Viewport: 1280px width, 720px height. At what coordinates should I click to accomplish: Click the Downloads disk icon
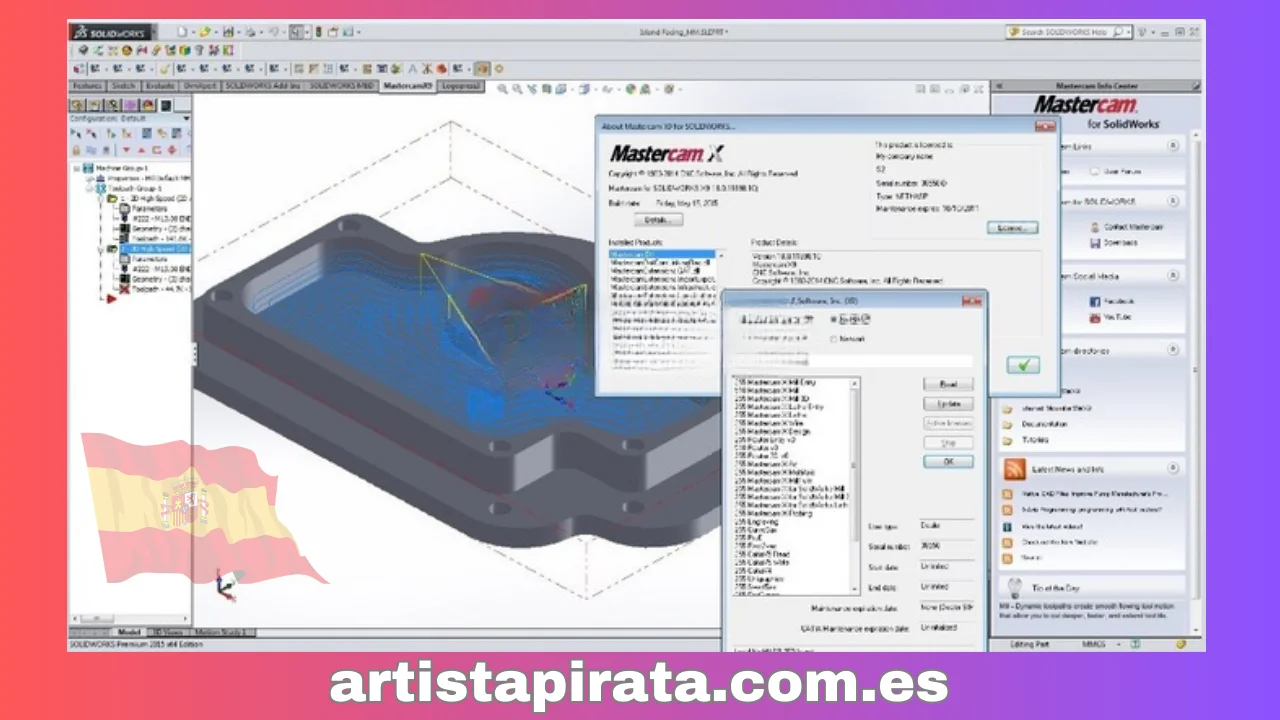[x=1095, y=243]
